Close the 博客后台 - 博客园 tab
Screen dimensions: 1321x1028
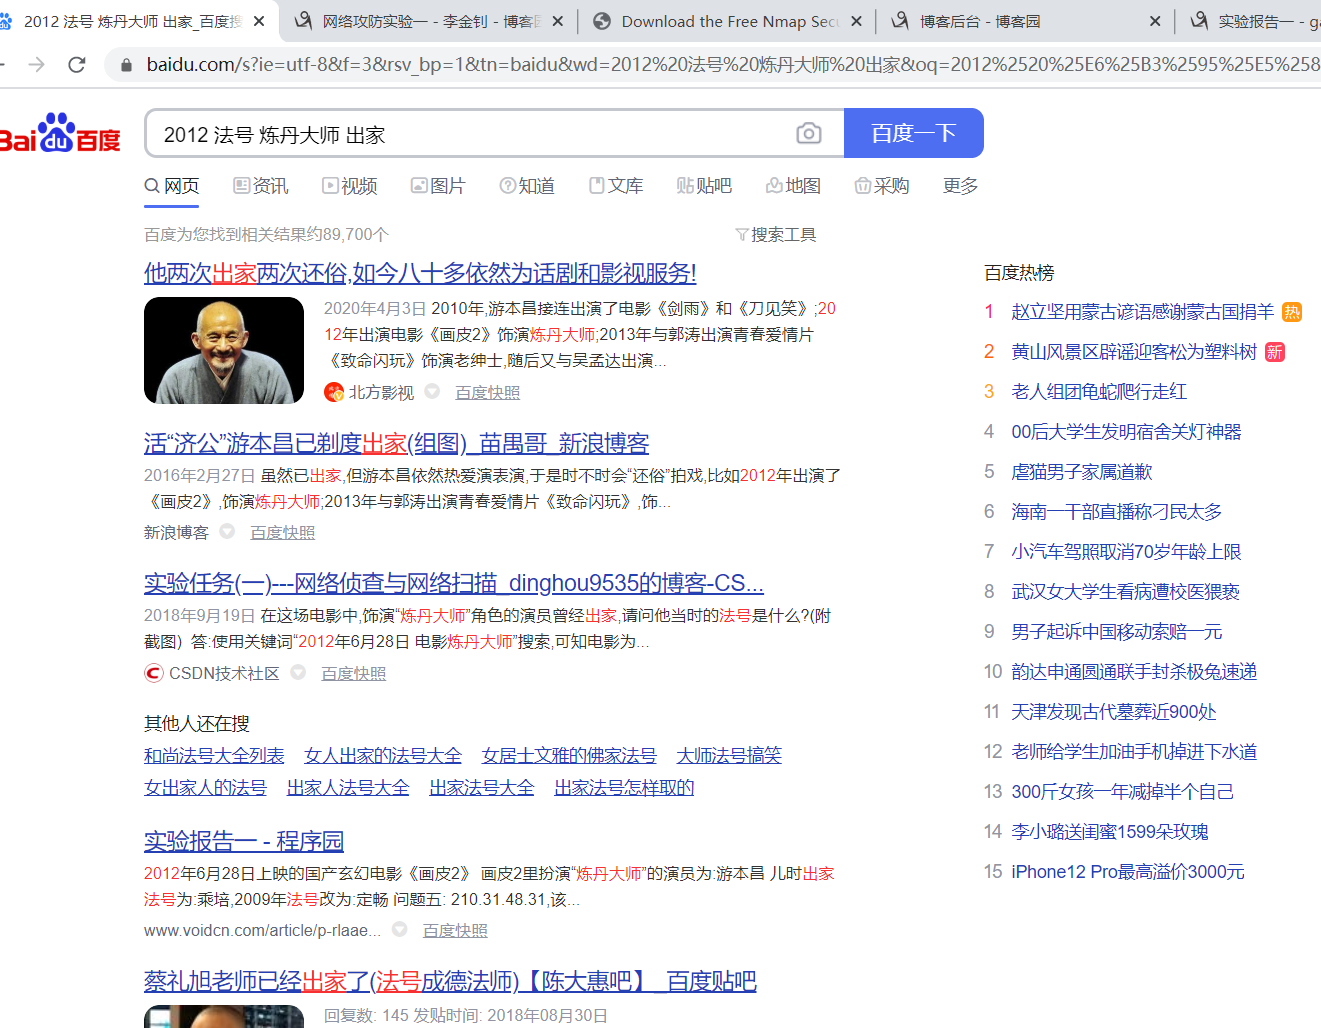point(1155,21)
